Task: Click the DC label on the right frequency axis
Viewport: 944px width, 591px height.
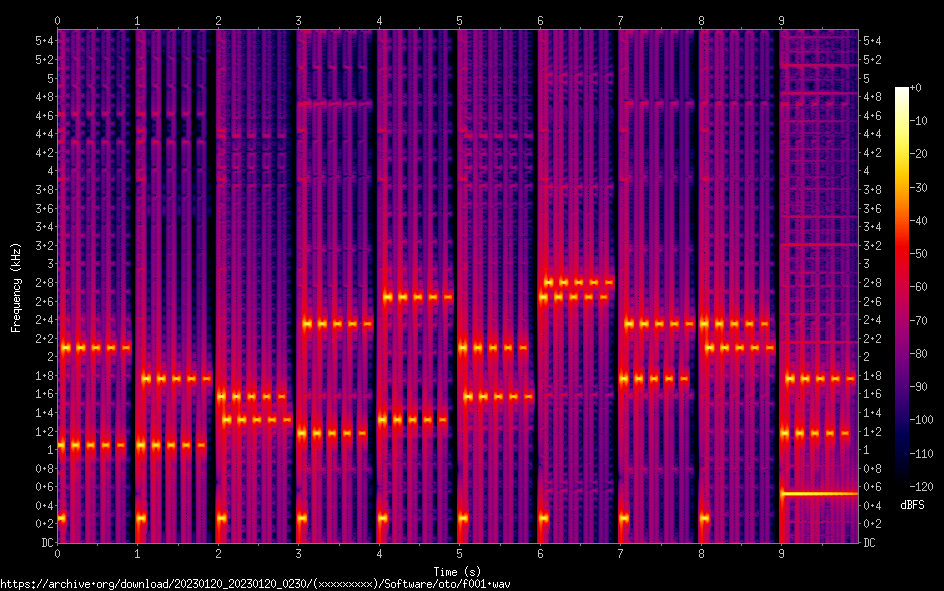Action: (x=870, y=543)
